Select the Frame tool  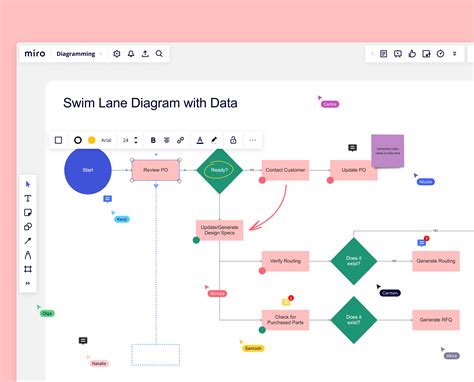tap(28, 269)
